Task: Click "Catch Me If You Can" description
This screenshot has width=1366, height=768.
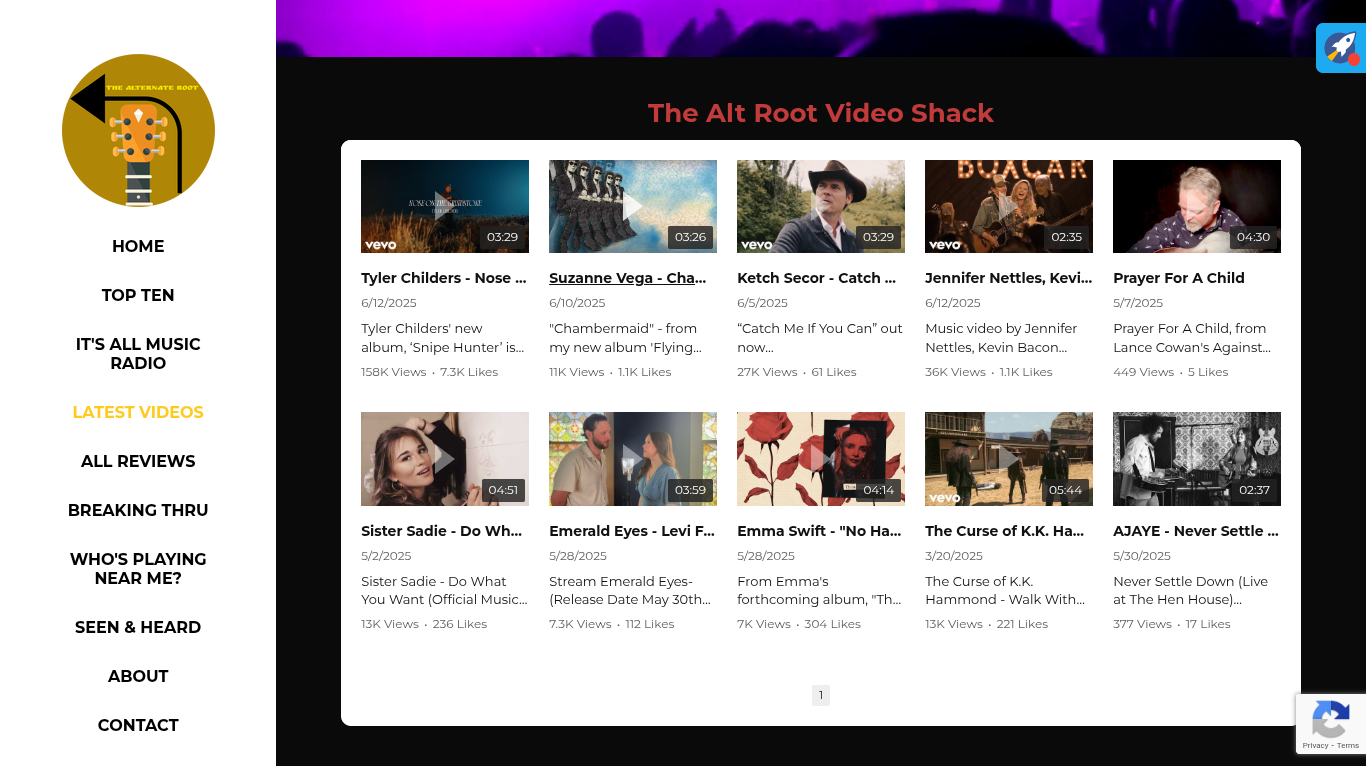Action: [820, 338]
